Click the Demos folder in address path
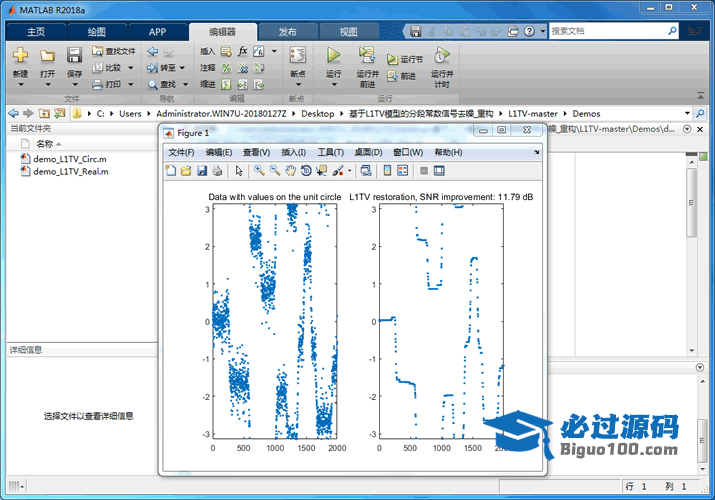This screenshot has height=500, width=715. pos(586,114)
